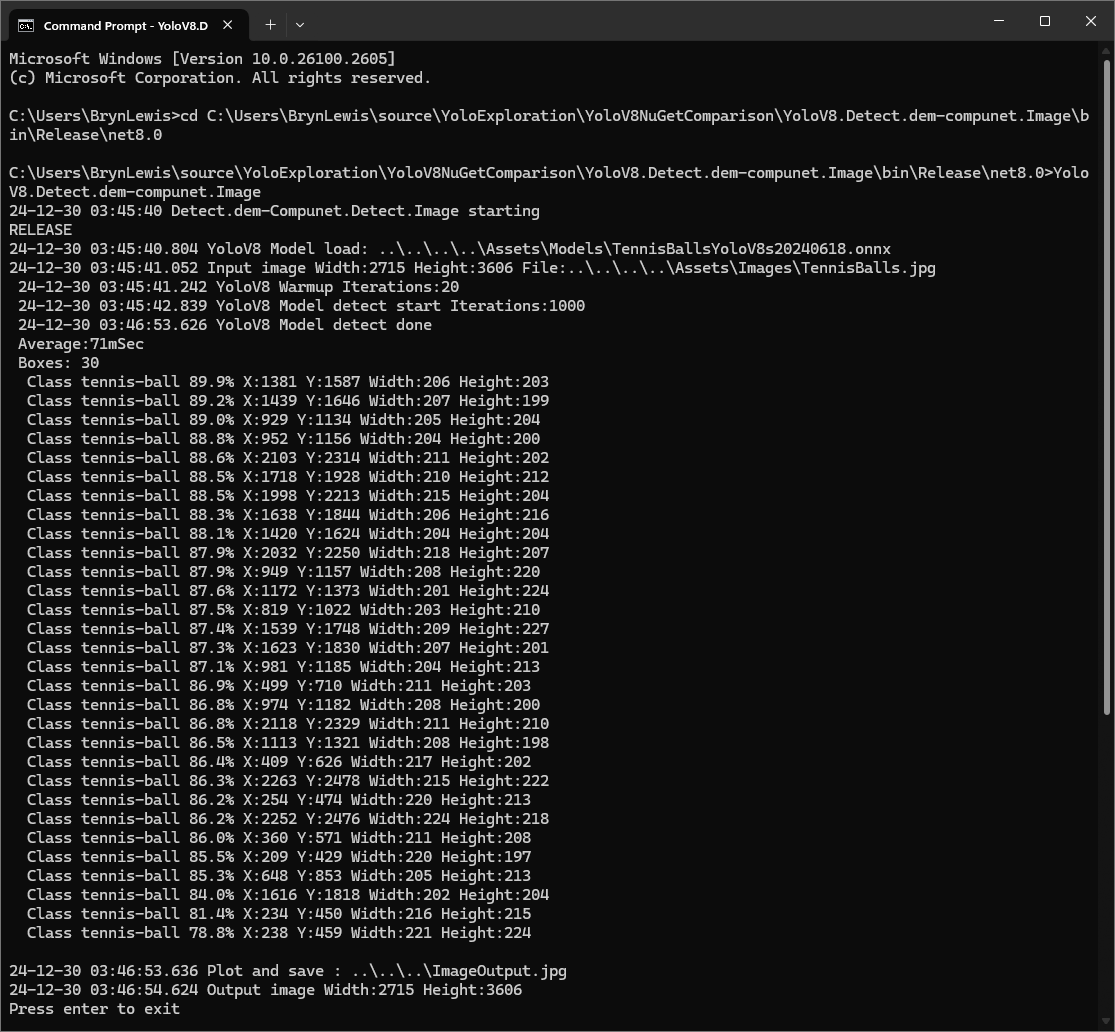Minimize the terminal window

[x=999, y=21]
